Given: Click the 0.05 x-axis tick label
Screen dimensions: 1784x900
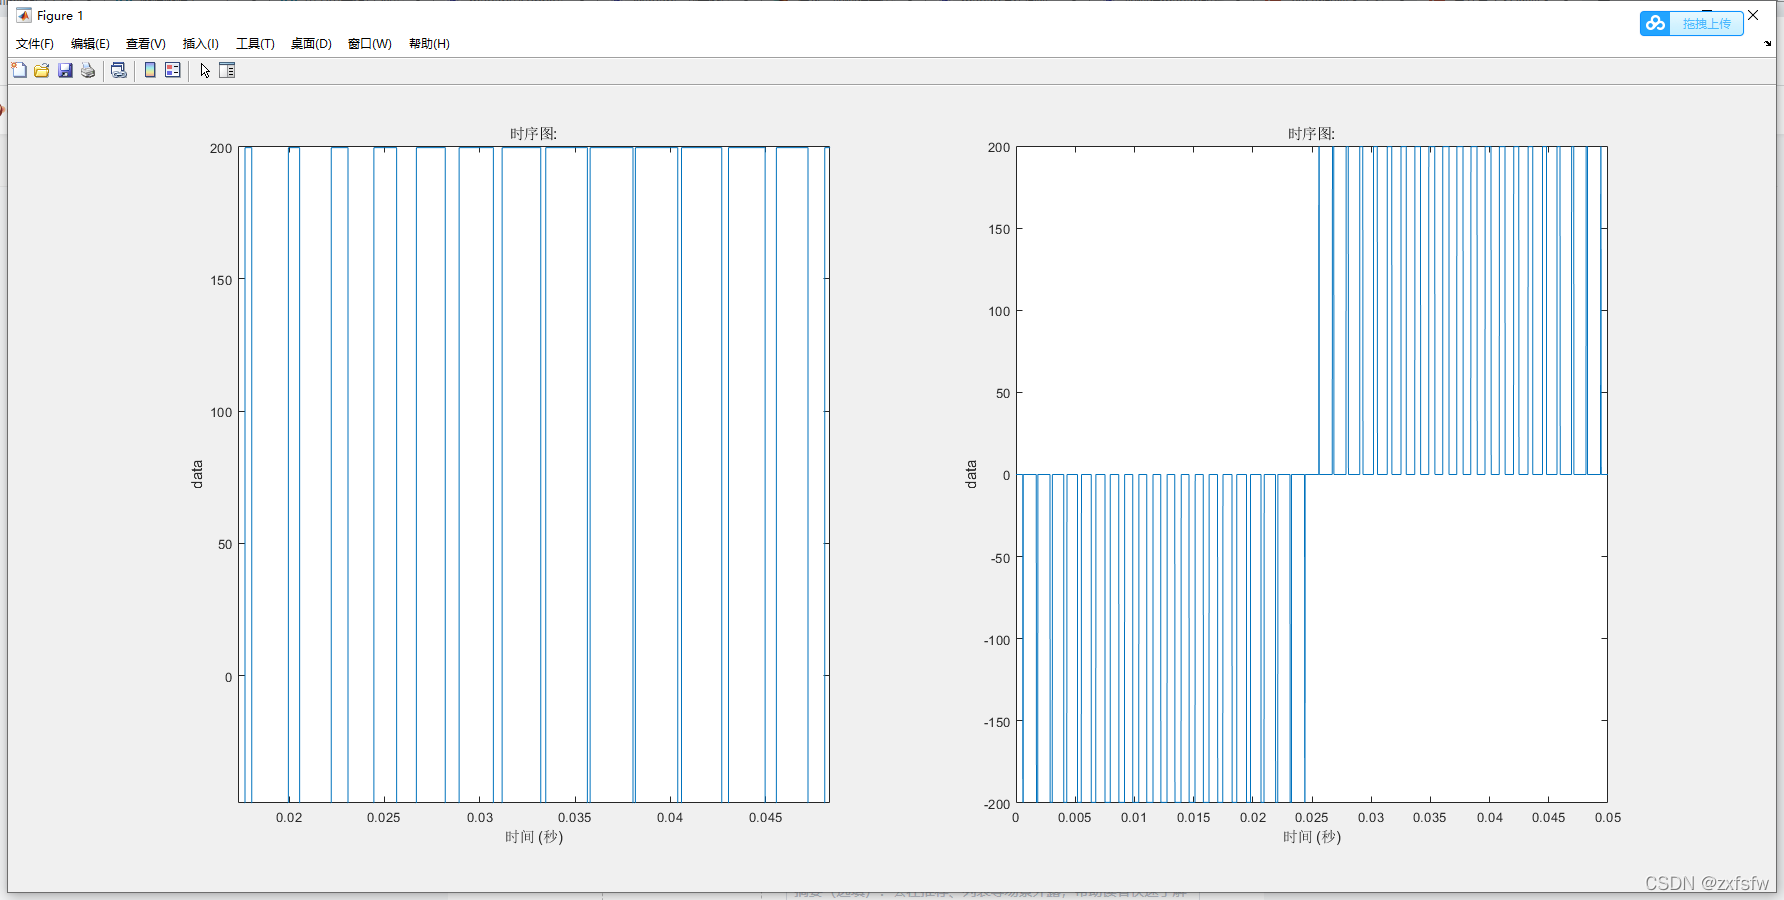Looking at the screenshot, I should point(1608,817).
